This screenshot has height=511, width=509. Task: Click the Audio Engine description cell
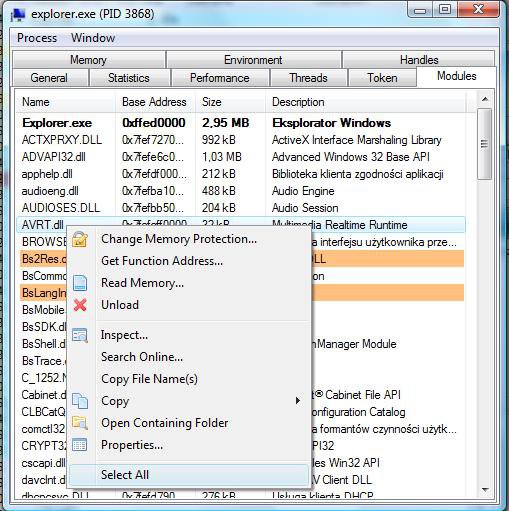(x=303, y=191)
